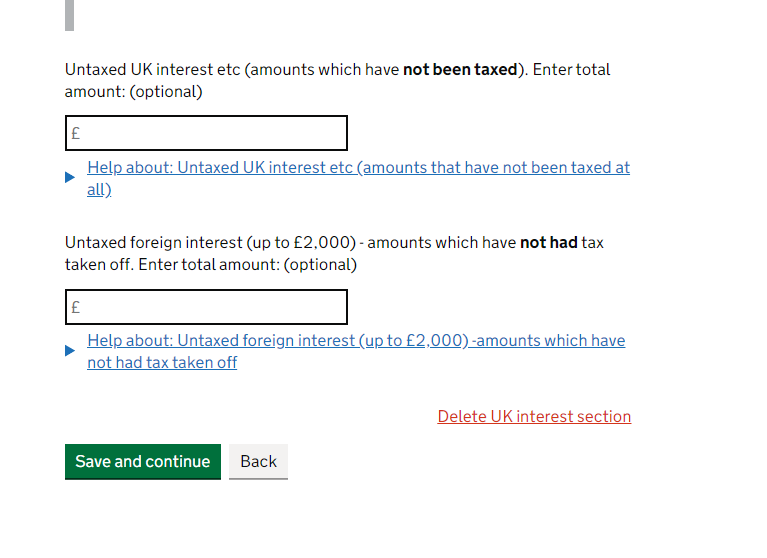Viewport: 767px width, 558px height.
Task: Click the 'Untaxed UK interest etc' label text
Action: point(152,70)
